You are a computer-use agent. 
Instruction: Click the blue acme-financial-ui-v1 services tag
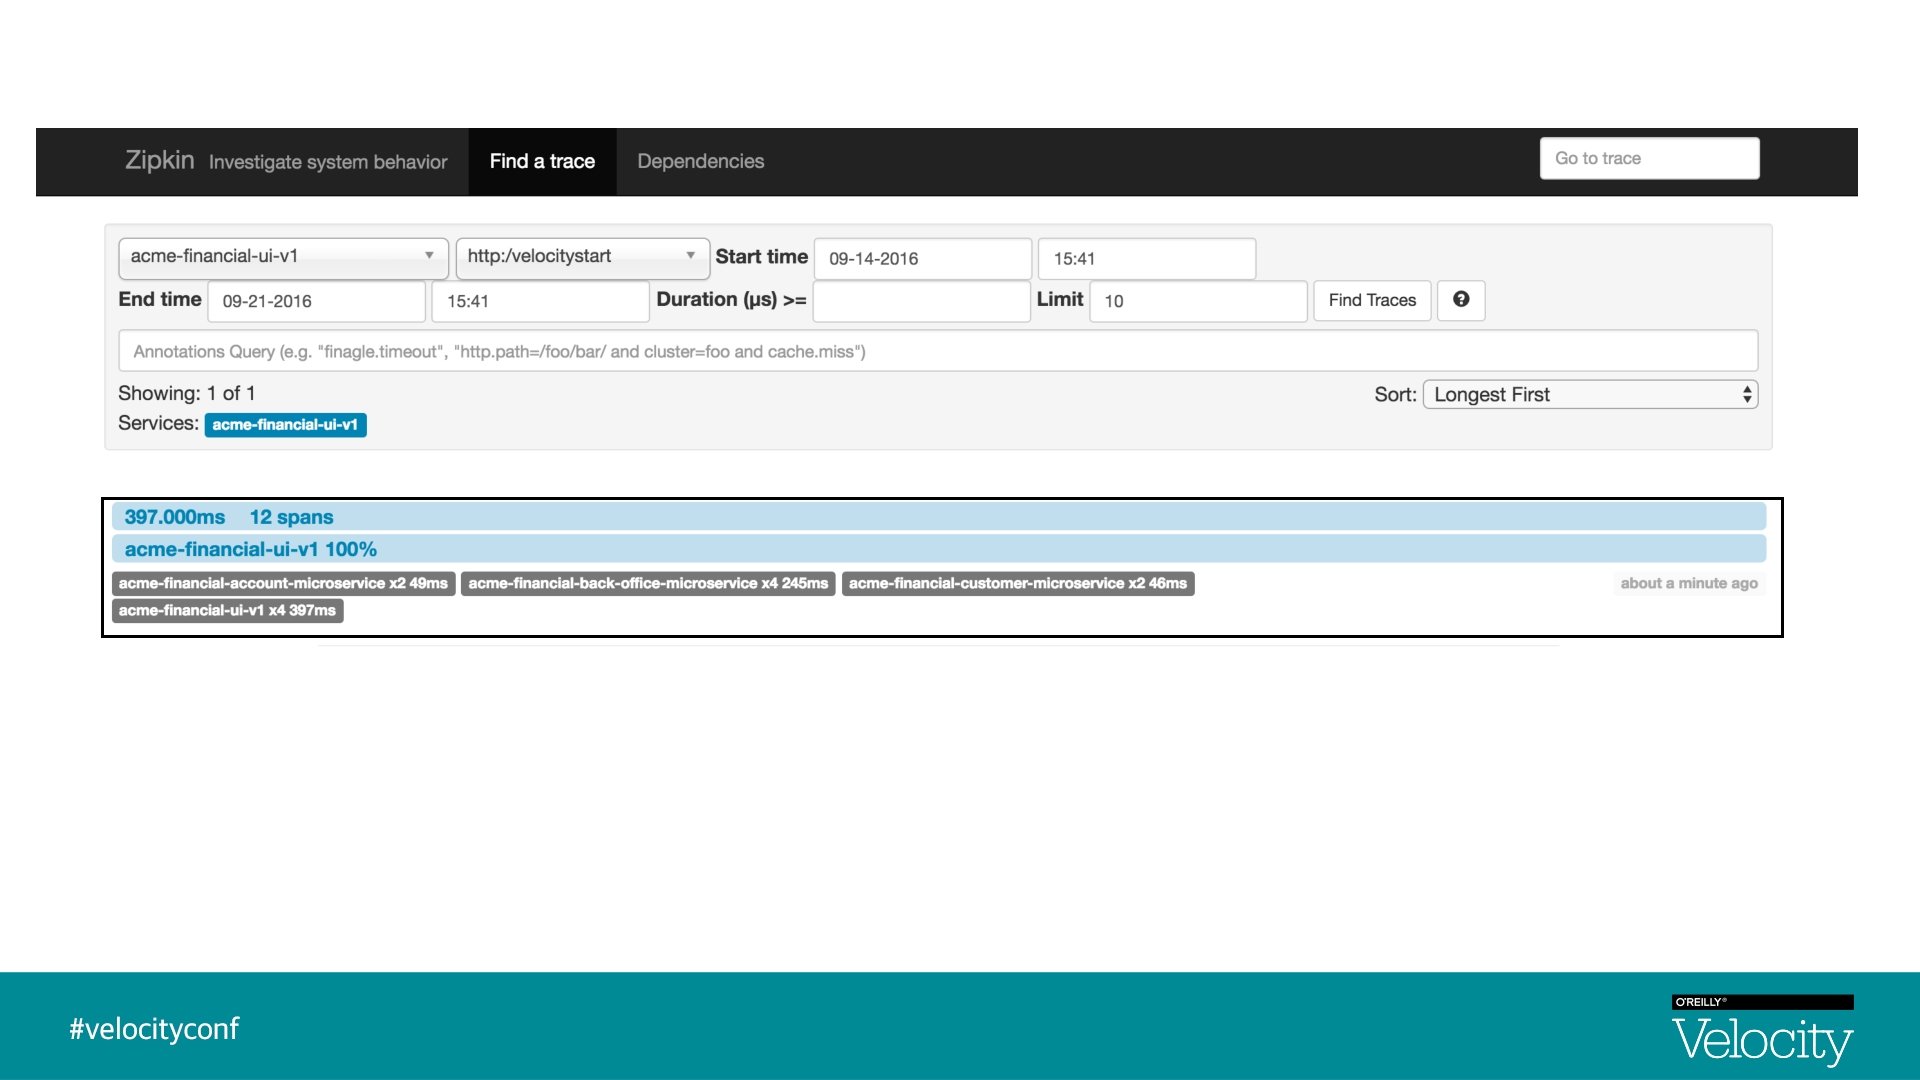[x=285, y=425]
